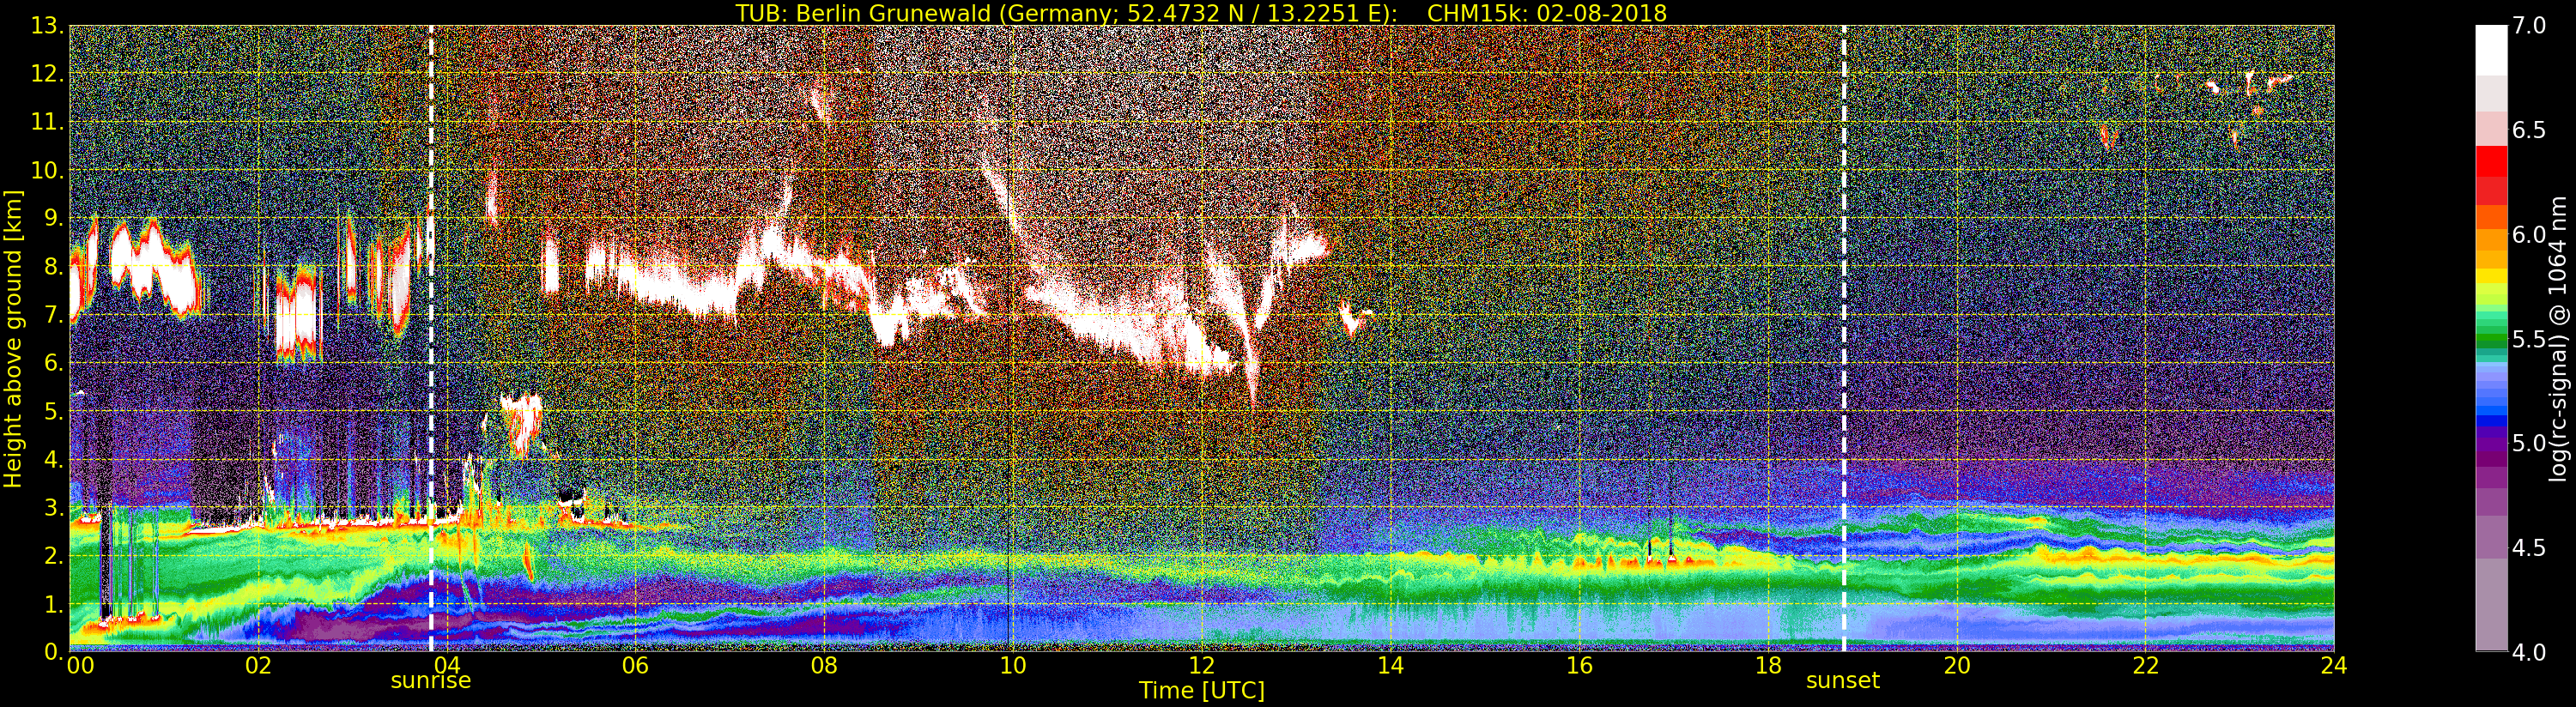This screenshot has width=2576, height=707.
Task: Click the time axis tick label '04'
Action: (x=447, y=666)
